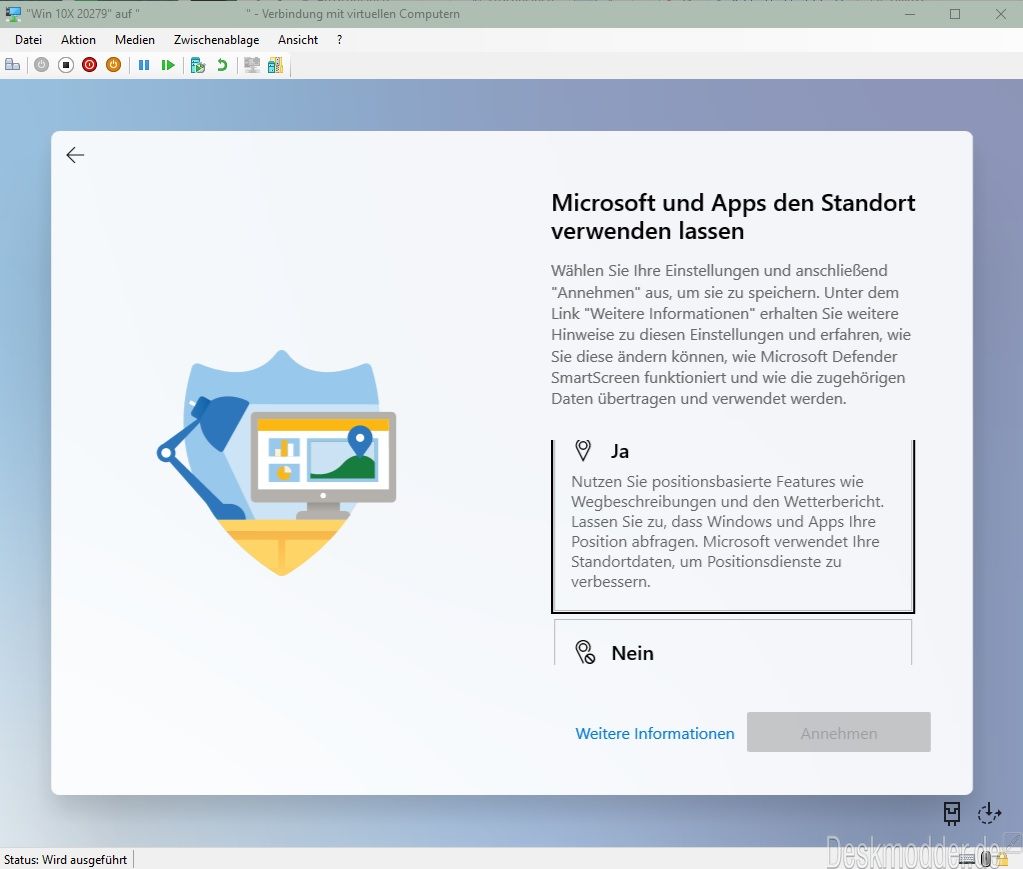Image resolution: width=1023 pixels, height=869 pixels.
Task: Pause the virtual machine with the blue pause icon
Action: [144, 65]
